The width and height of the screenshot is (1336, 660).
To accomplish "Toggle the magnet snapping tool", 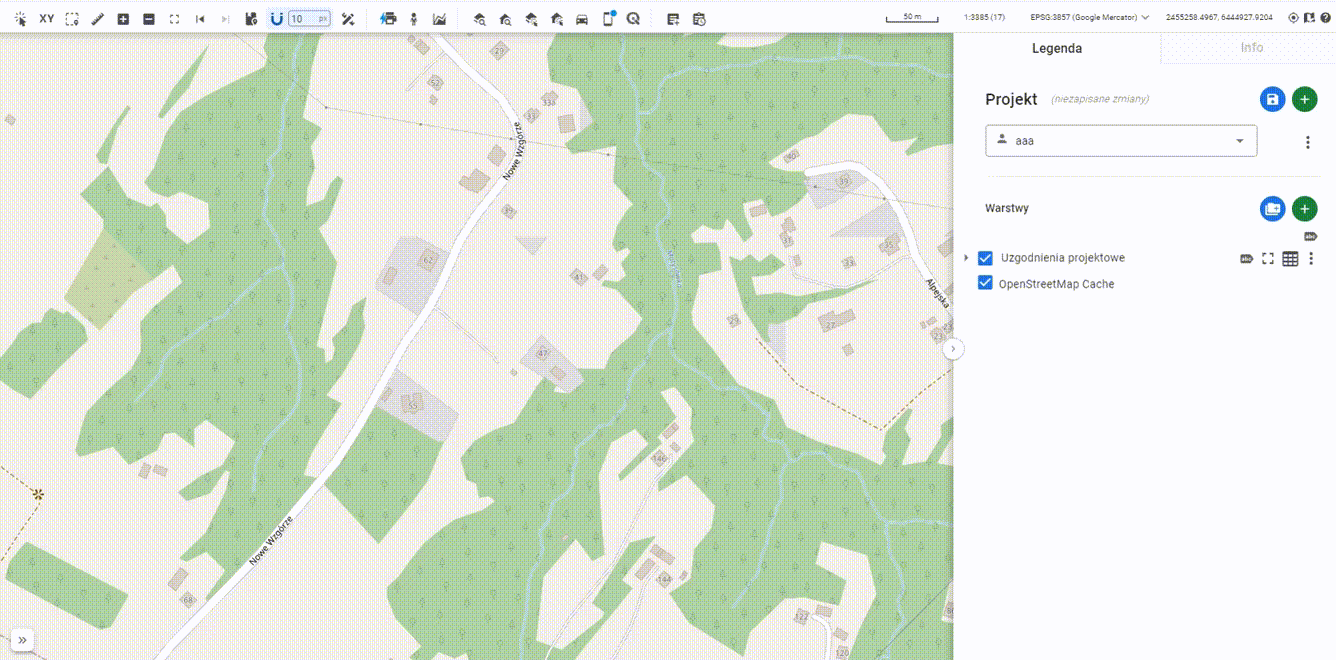I will point(276,19).
